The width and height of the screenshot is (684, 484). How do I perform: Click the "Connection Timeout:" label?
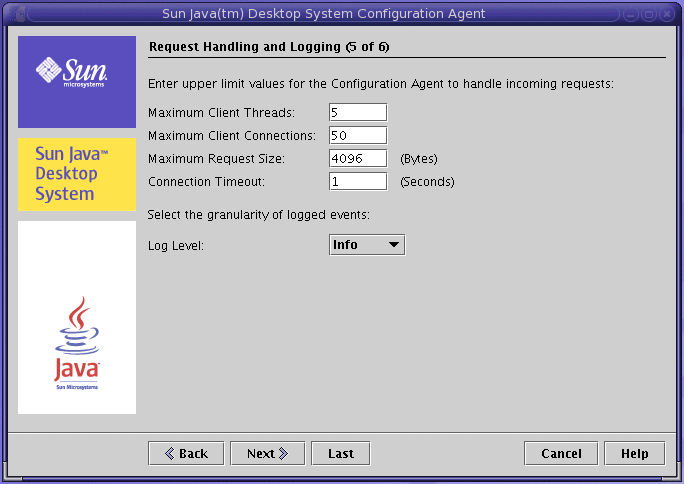pyautogui.click(x=206, y=181)
